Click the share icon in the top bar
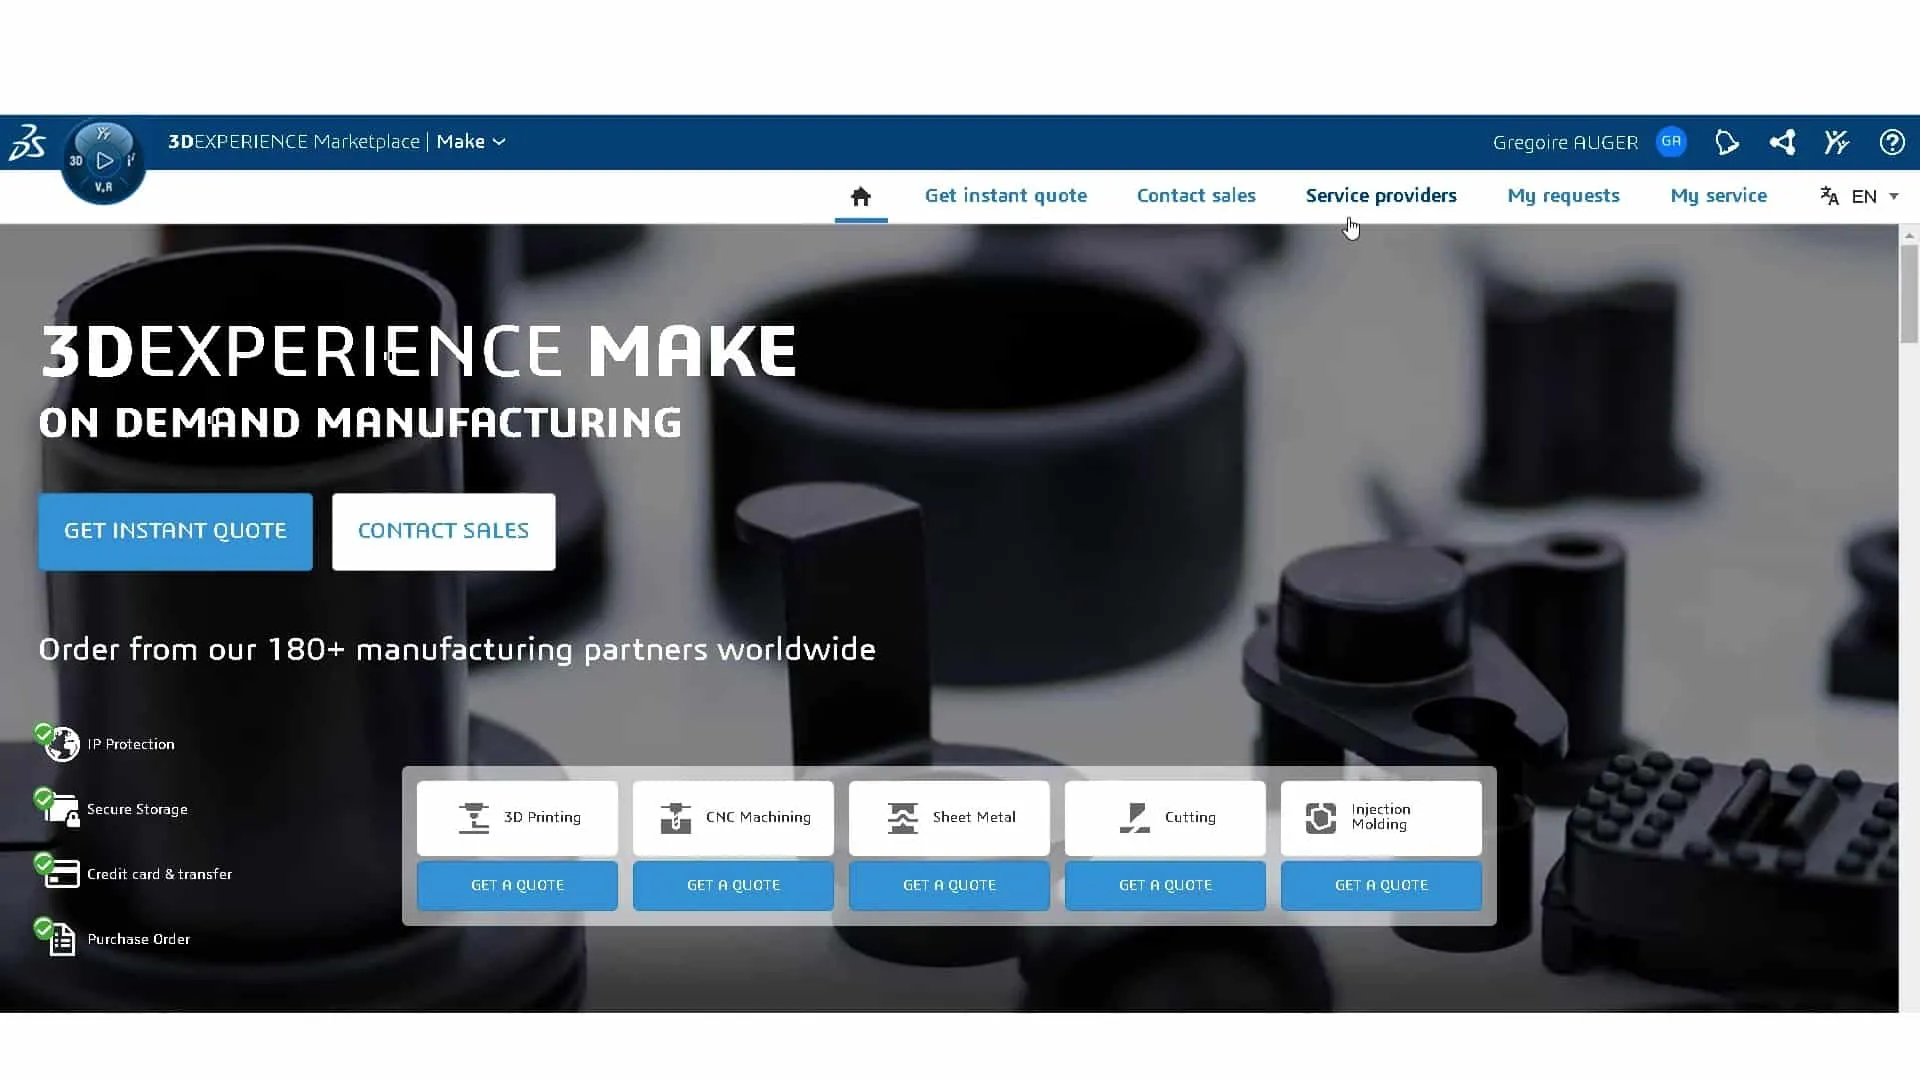This screenshot has width=1920, height=1080. point(1782,142)
